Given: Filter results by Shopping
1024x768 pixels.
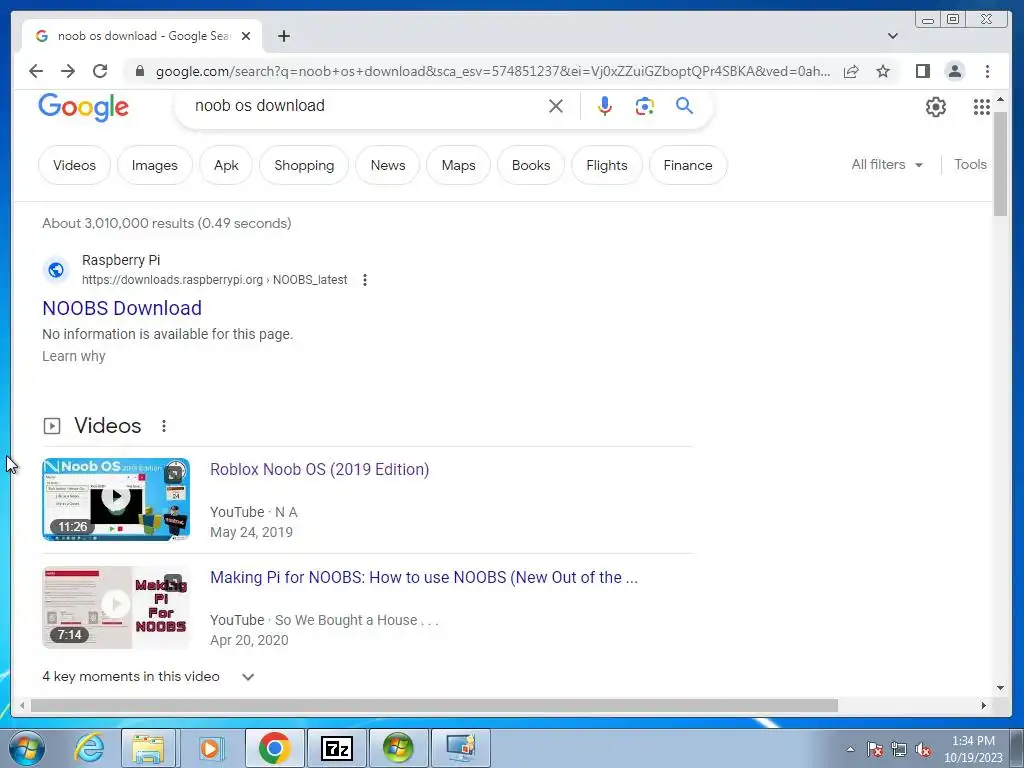Looking at the screenshot, I should [304, 165].
